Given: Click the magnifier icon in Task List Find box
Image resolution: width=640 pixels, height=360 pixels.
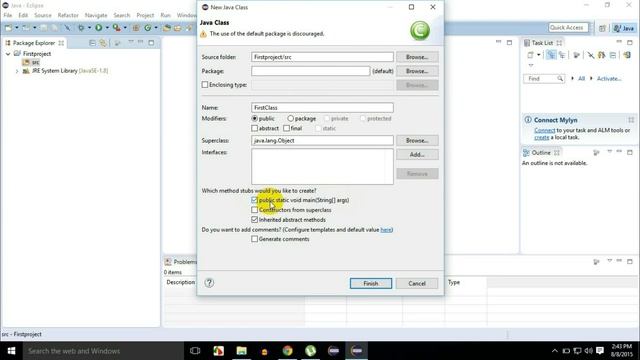Looking at the screenshot, I should click(x=560, y=78).
